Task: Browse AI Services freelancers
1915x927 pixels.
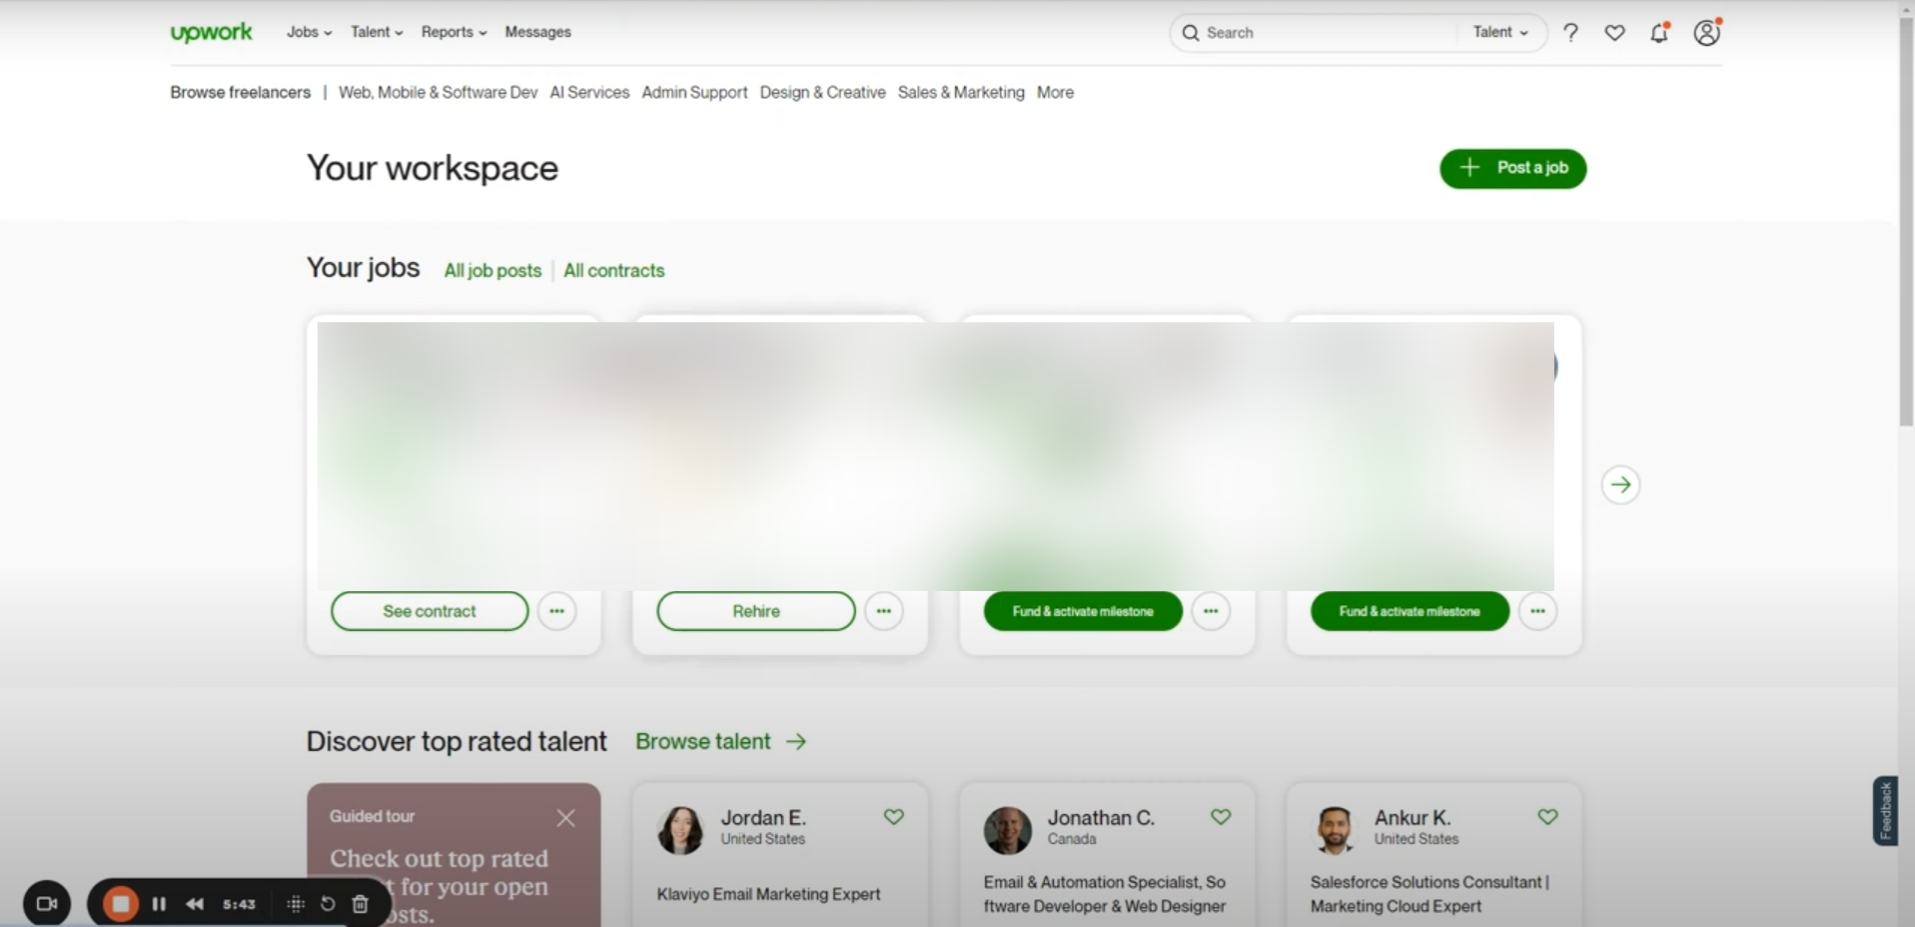Action: click(x=590, y=92)
